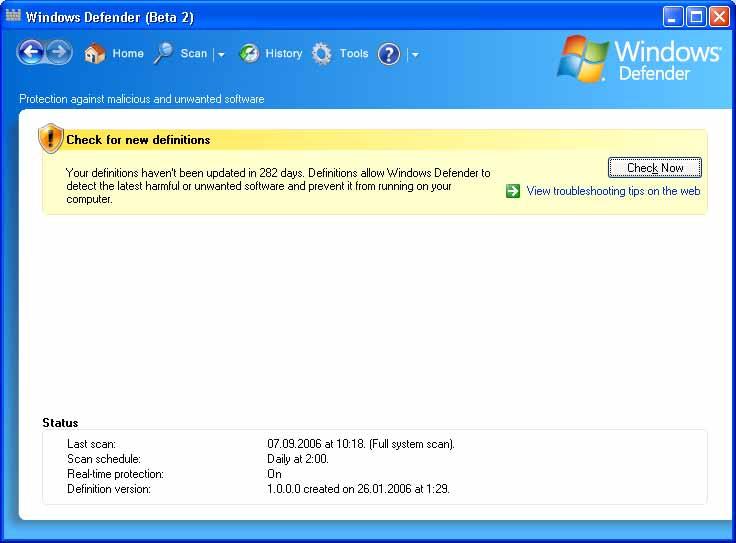Image resolution: width=736 pixels, height=543 pixels.
Task: Click the Check Now button
Action: tap(655, 168)
